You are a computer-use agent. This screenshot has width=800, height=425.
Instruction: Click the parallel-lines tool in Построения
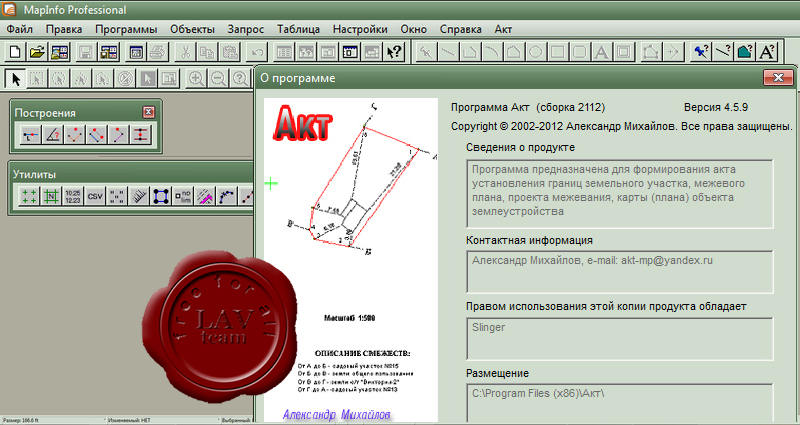pyautogui.click(x=141, y=135)
